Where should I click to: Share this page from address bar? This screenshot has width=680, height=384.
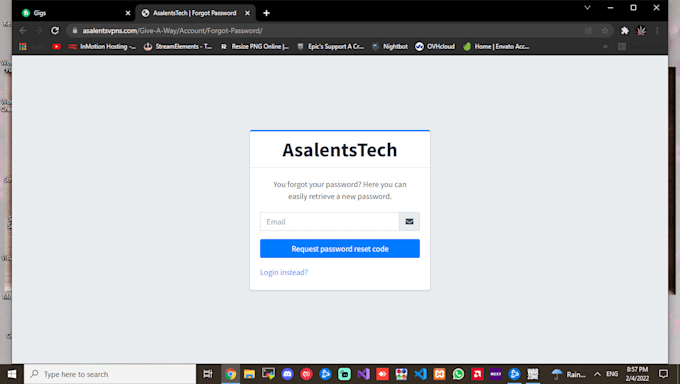pyautogui.click(x=588, y=30)
